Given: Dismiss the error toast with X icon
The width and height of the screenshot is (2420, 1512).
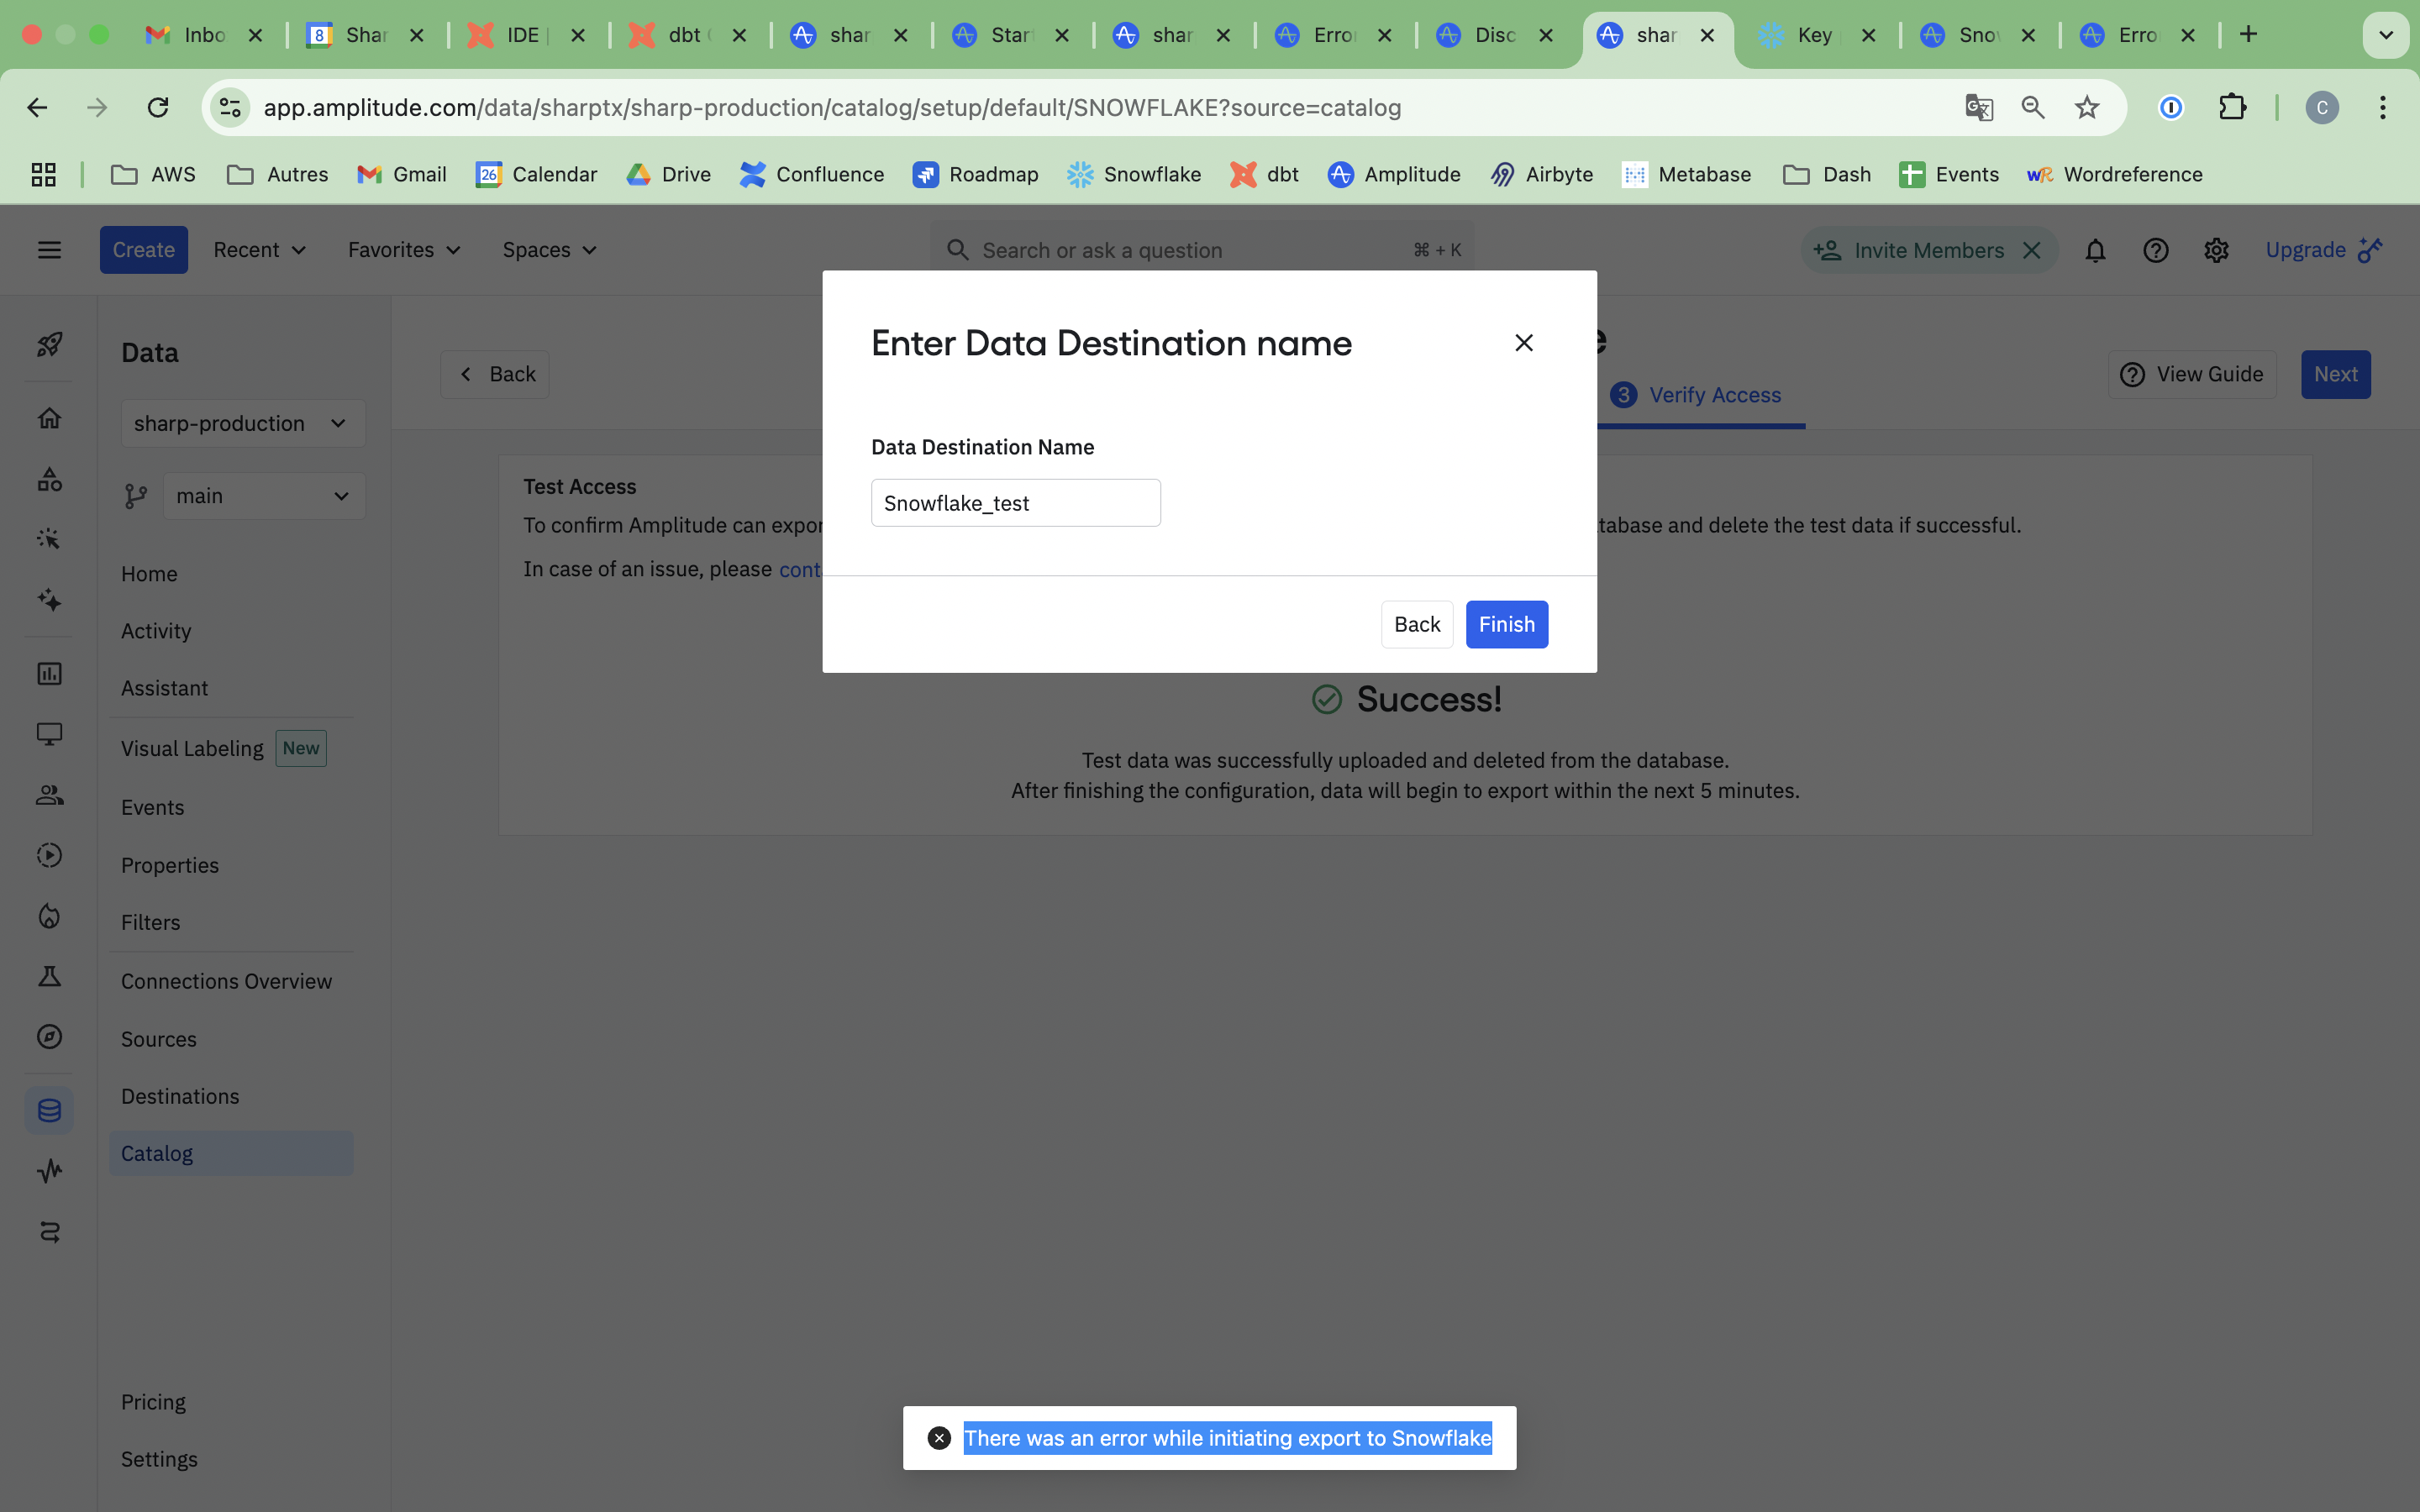Looking at the screenshot, I should coord(938,1438).
